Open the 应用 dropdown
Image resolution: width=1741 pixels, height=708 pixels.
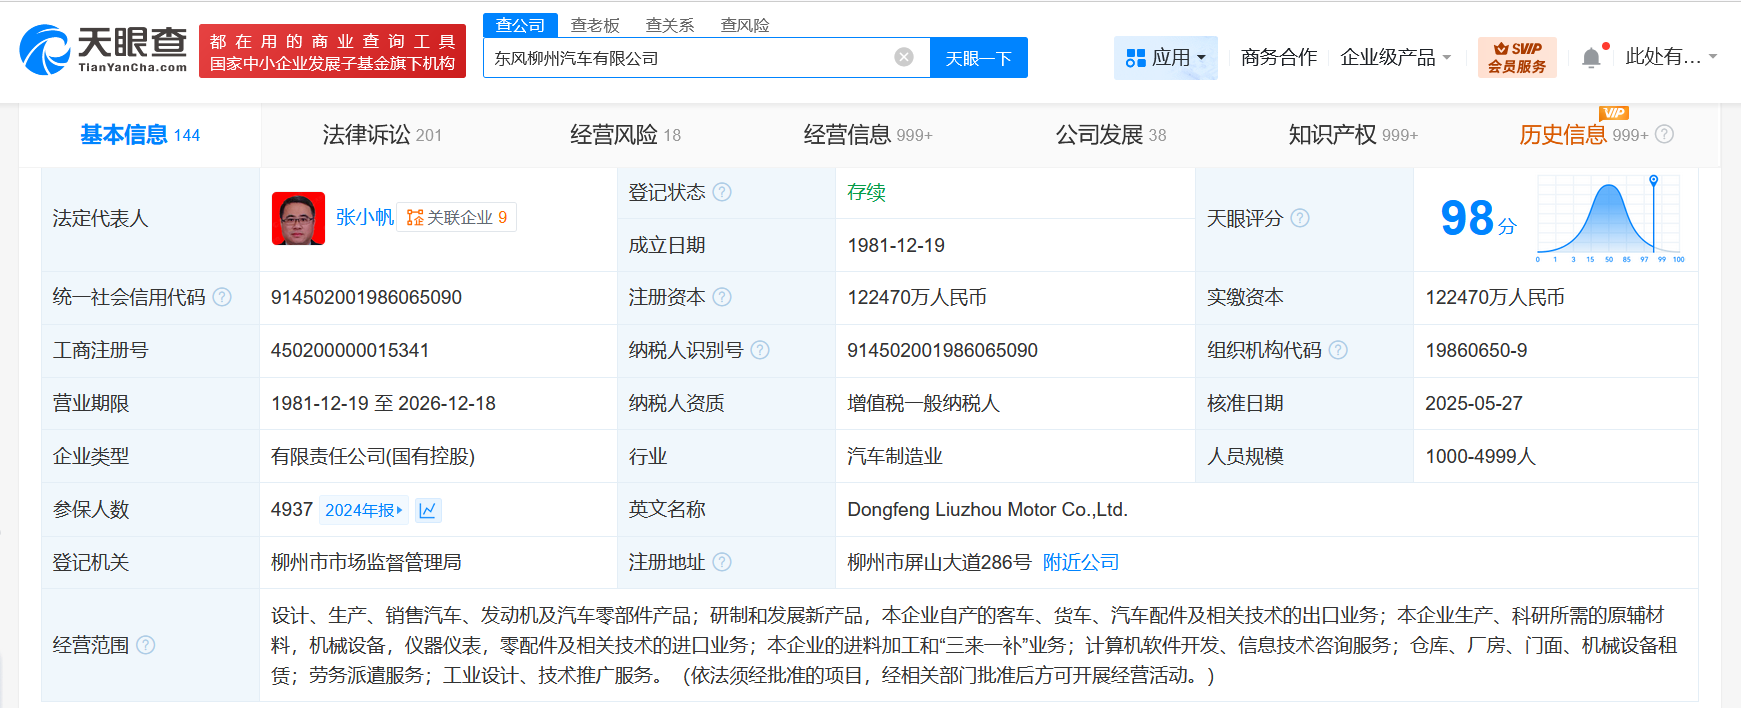pos(1166,58)
